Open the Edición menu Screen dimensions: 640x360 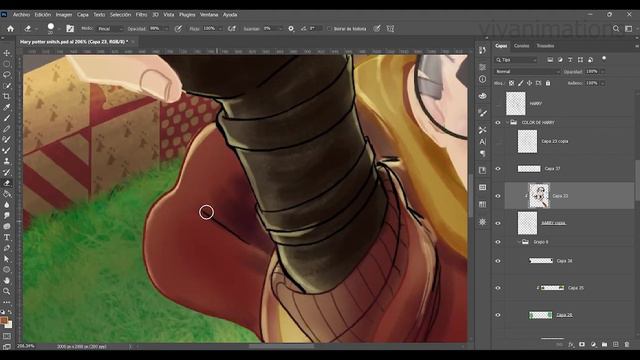(x=42, y=14)
